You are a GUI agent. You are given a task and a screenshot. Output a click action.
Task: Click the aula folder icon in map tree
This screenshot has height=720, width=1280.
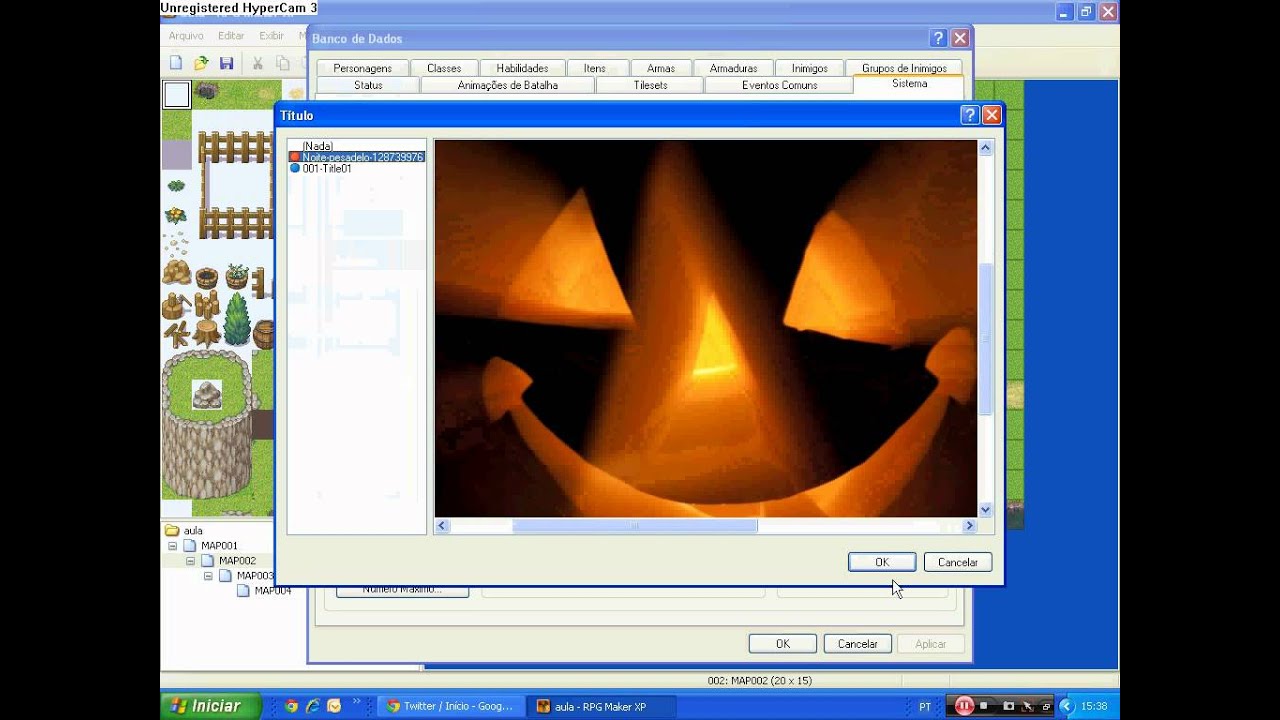pos(172,531)
